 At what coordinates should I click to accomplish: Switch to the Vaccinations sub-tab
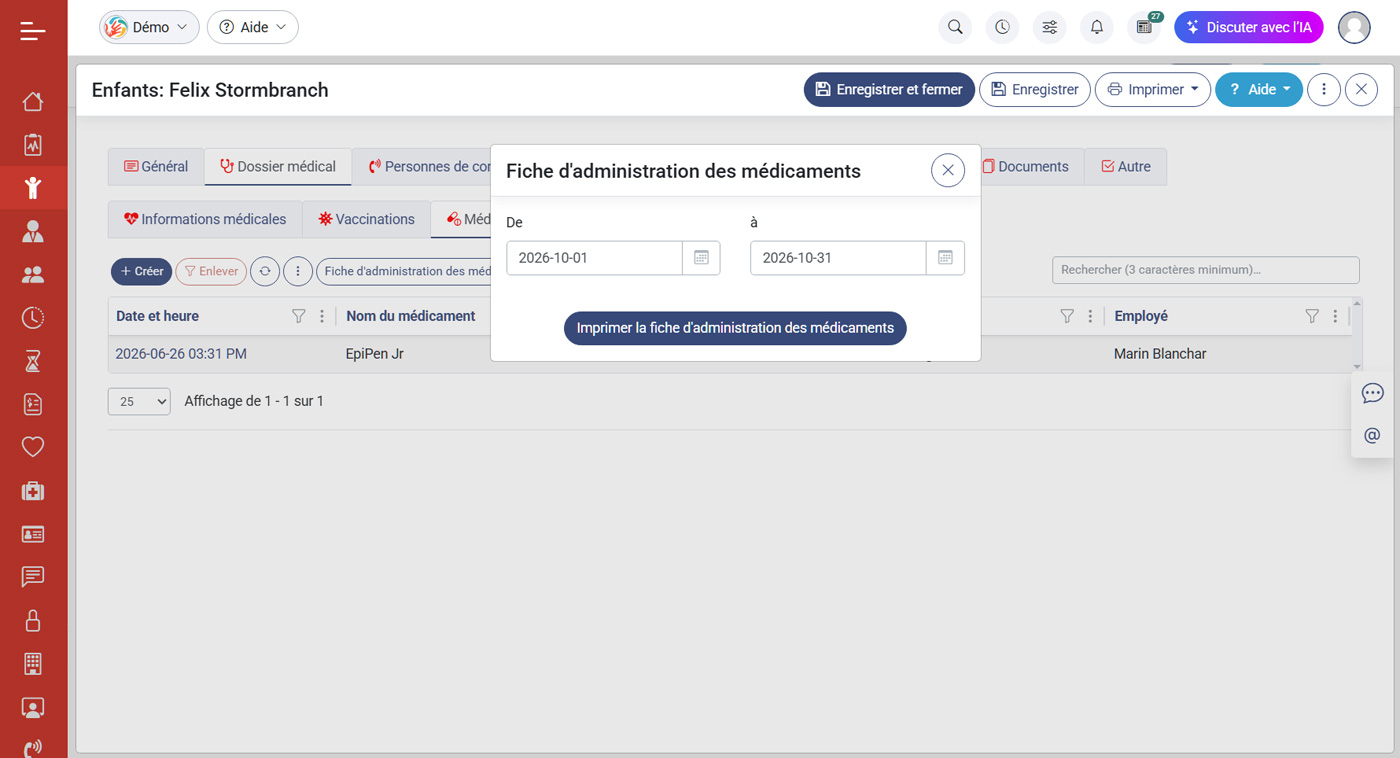pos(366,219)
